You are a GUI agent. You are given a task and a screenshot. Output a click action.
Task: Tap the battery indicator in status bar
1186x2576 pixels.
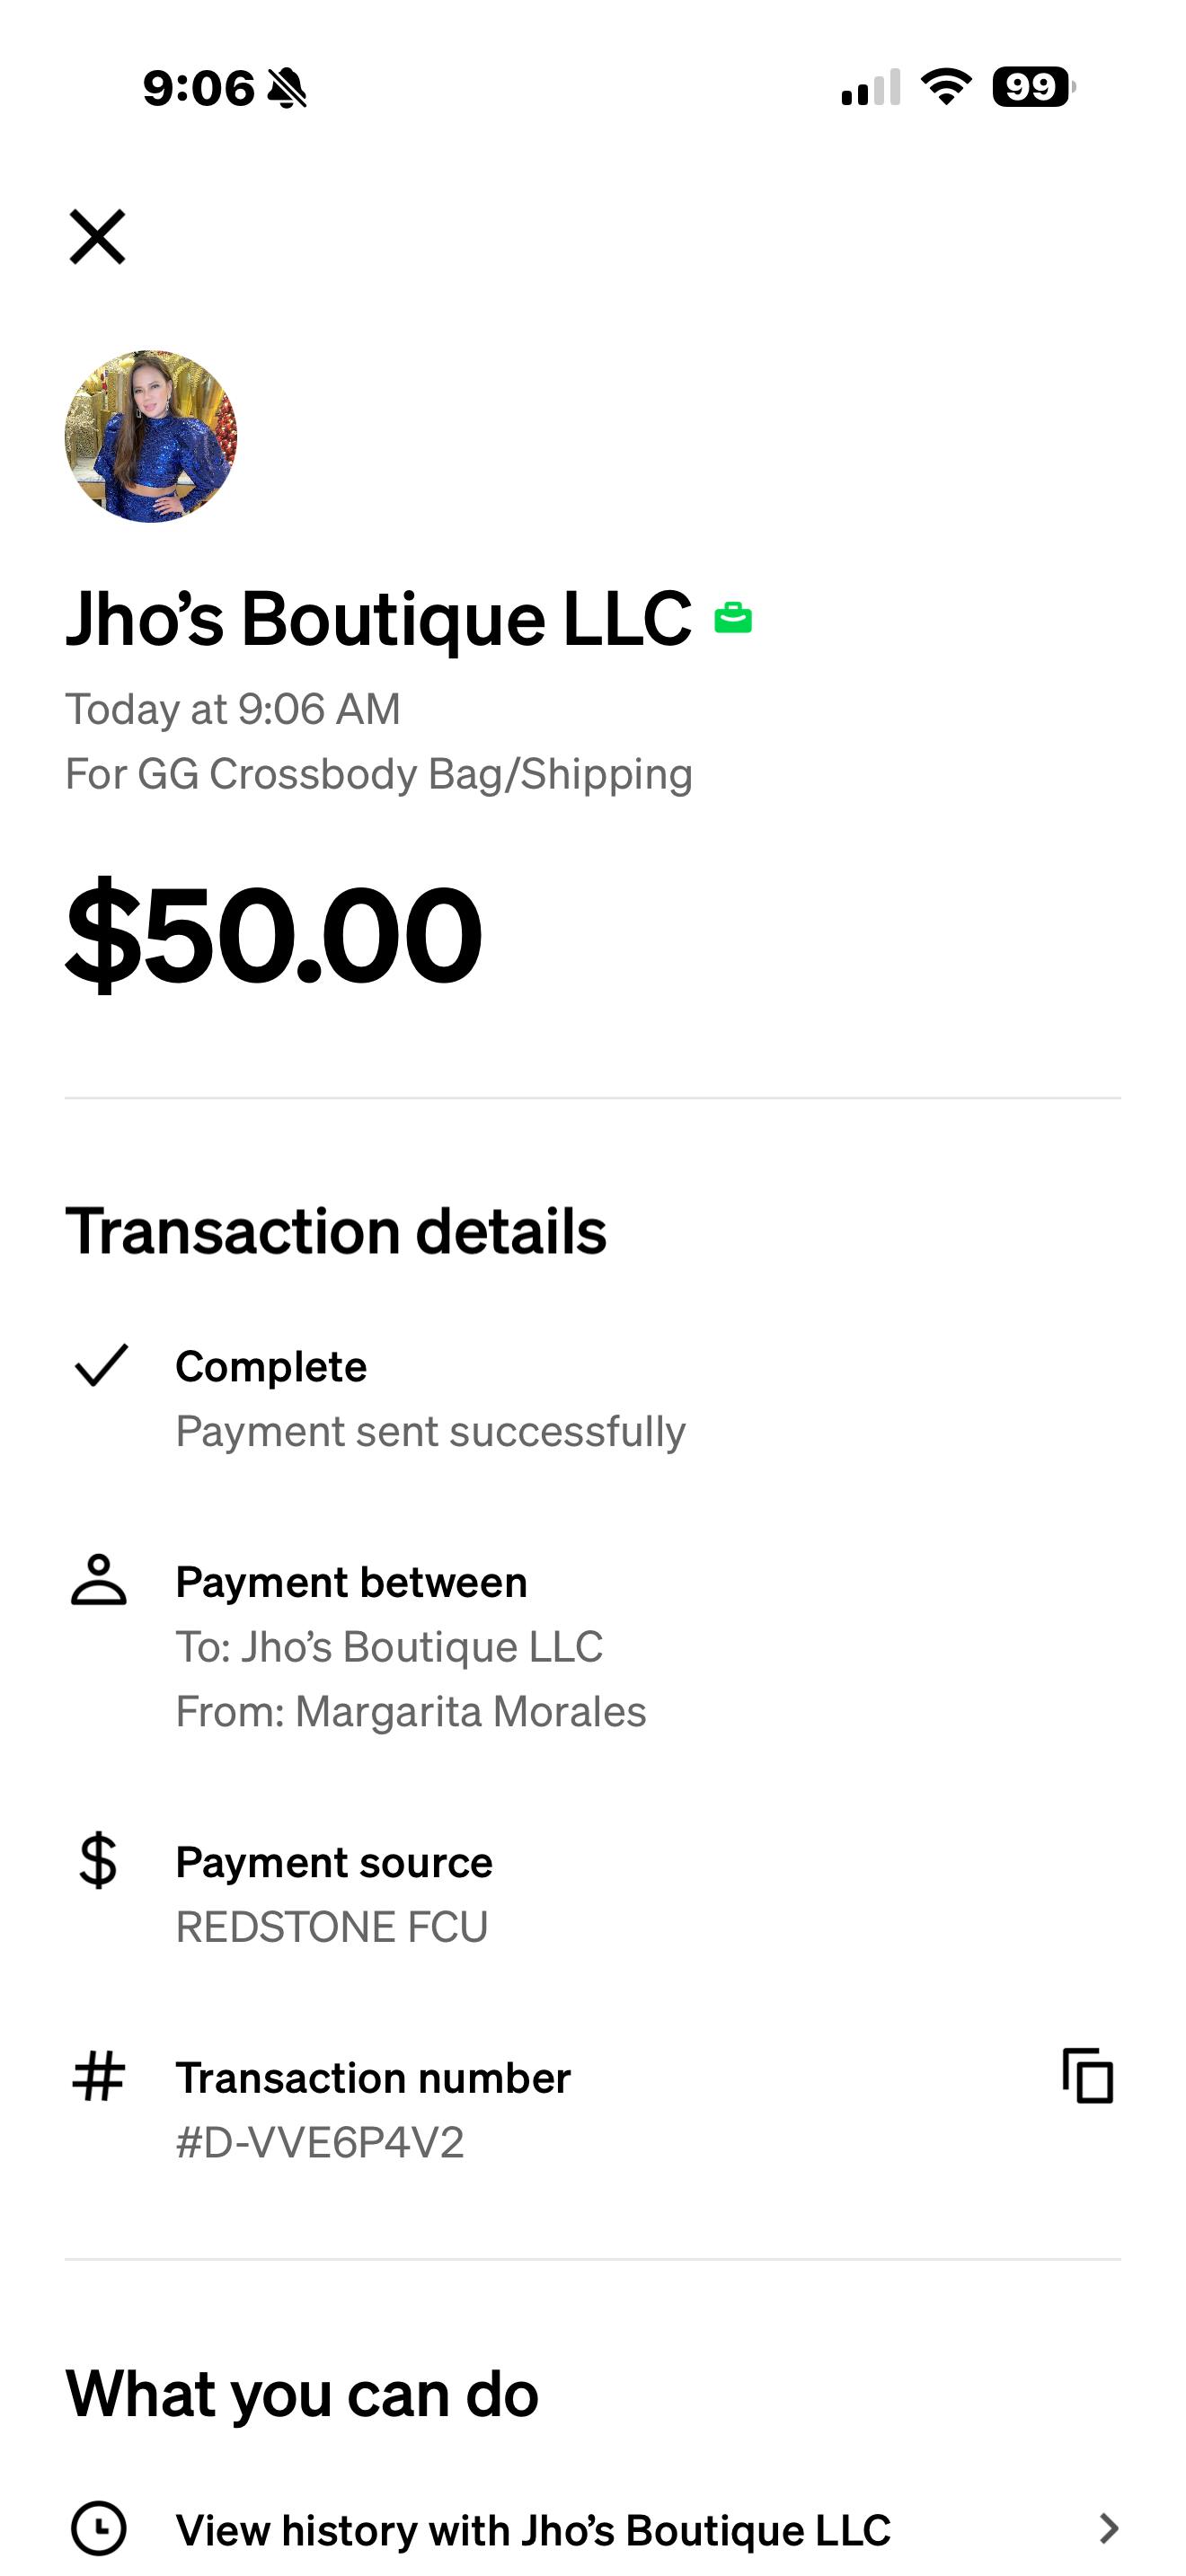click(1032, 87)
